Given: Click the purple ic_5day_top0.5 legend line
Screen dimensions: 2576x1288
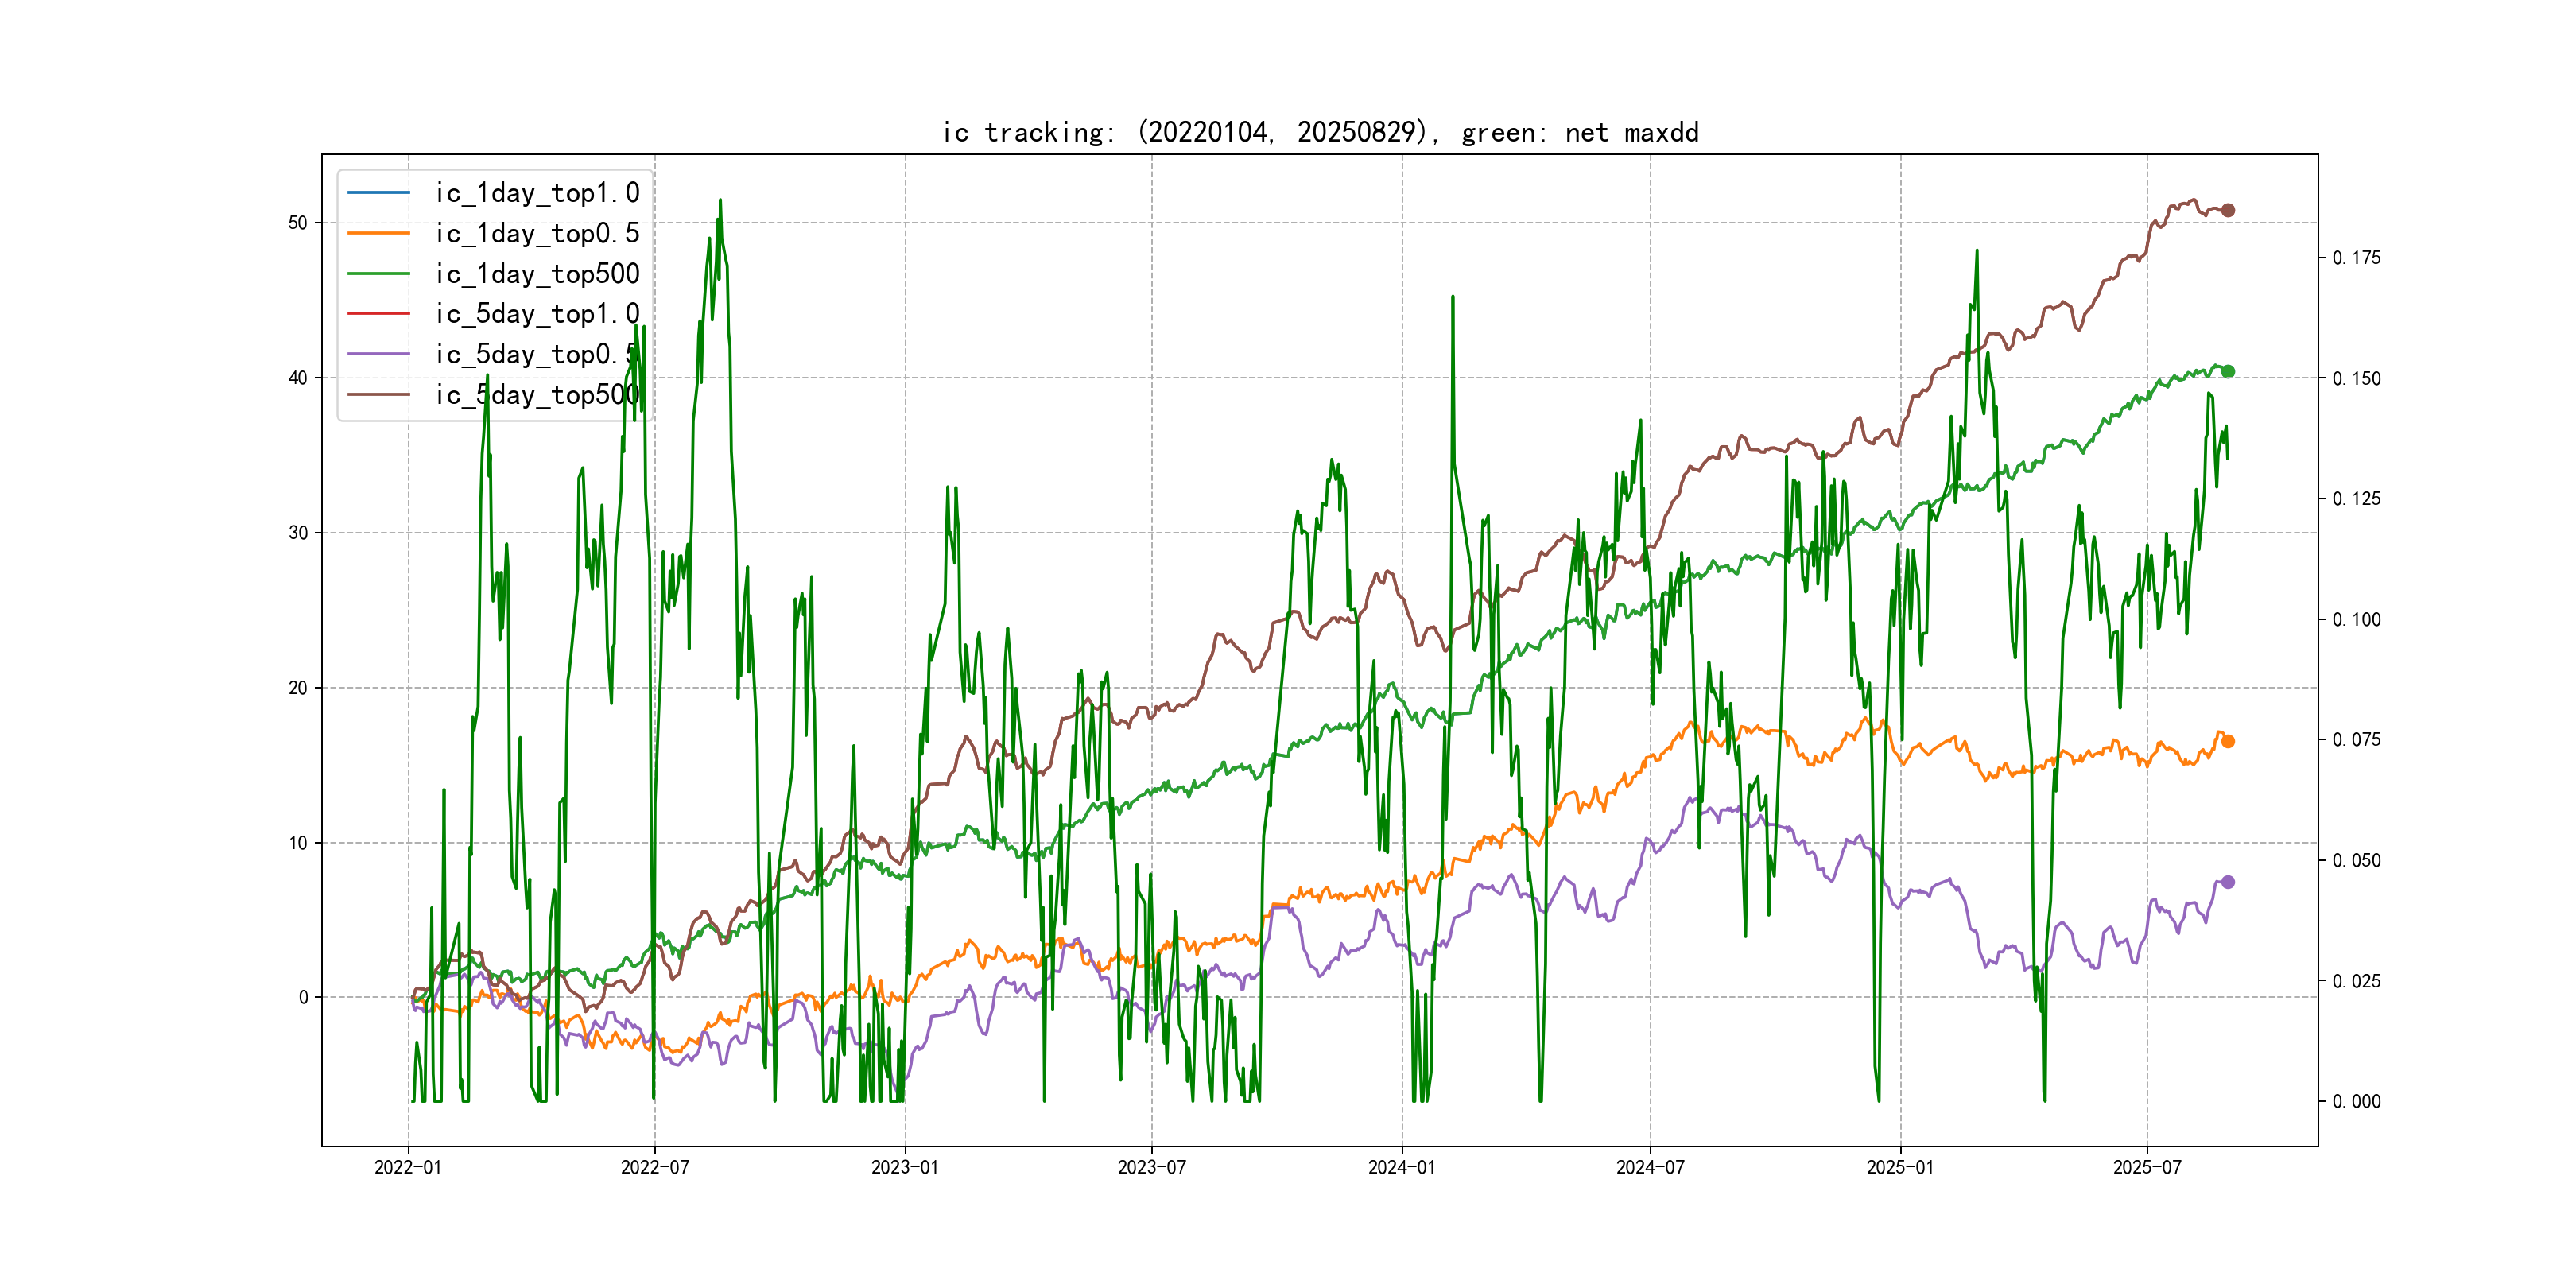Looking at the screenshot, I should click(x=378, y=354).
